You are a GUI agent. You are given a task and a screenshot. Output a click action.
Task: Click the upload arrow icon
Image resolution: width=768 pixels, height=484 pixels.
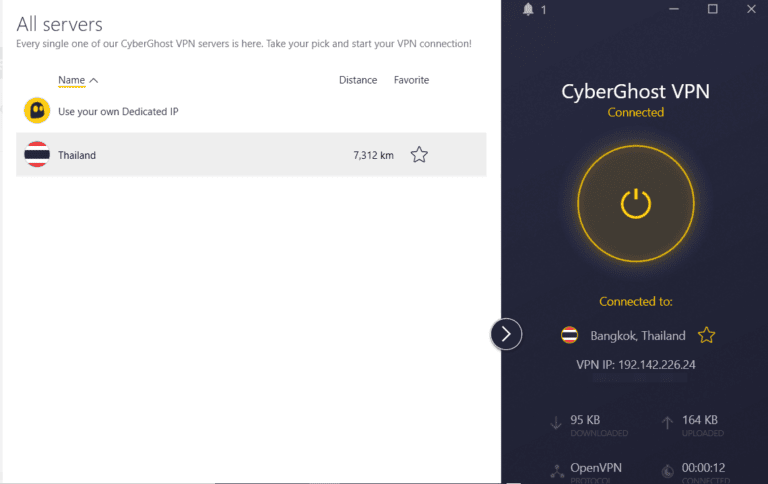point(667,423)
